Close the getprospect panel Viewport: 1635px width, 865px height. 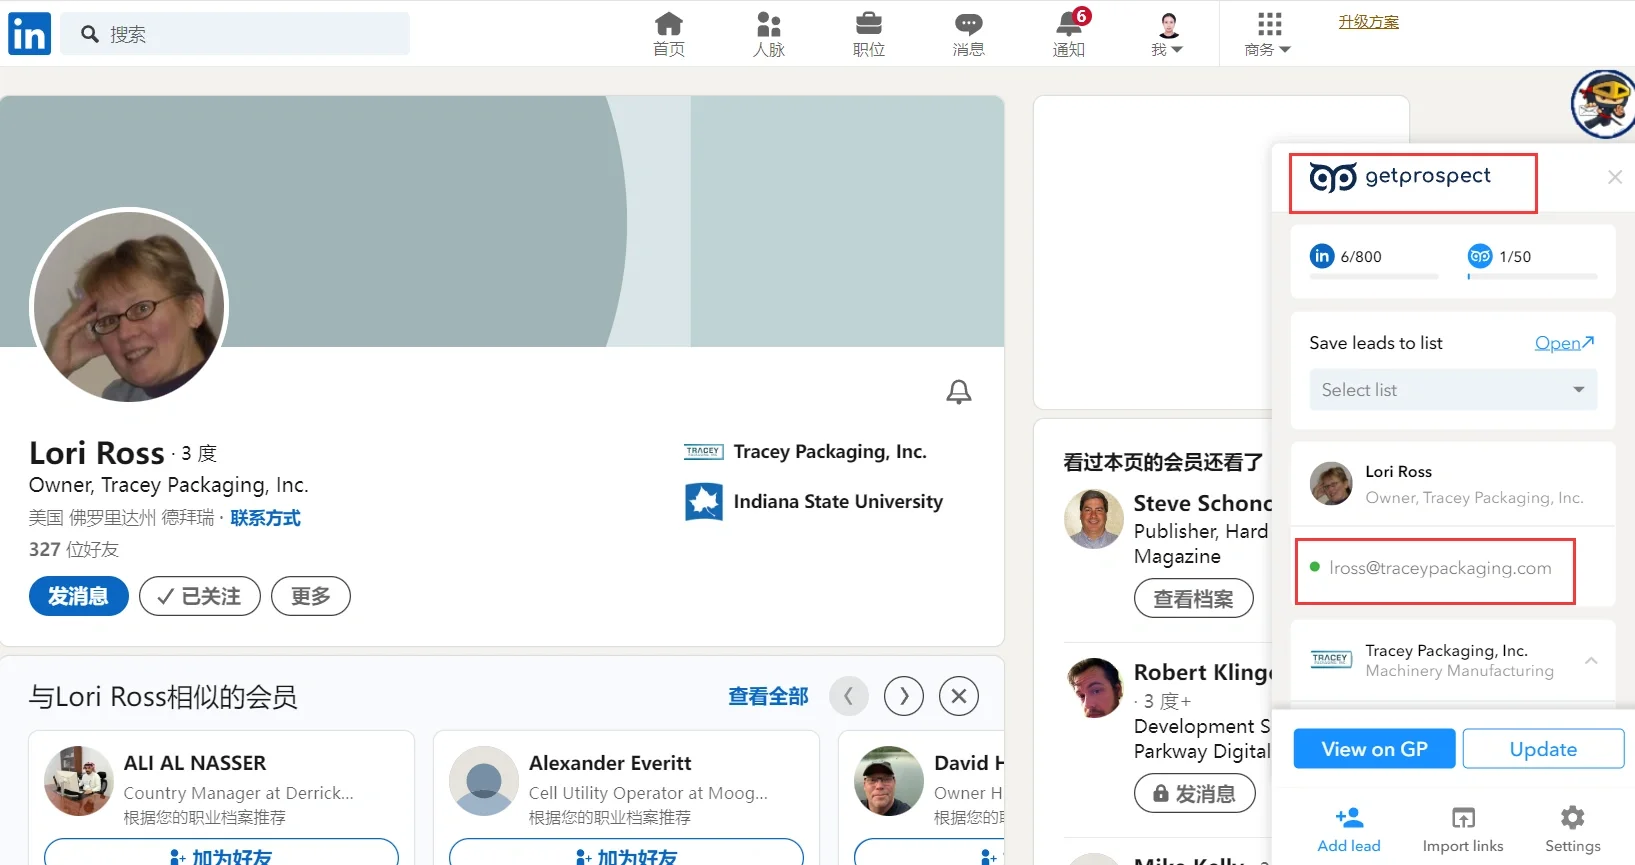click(1614, 177)
